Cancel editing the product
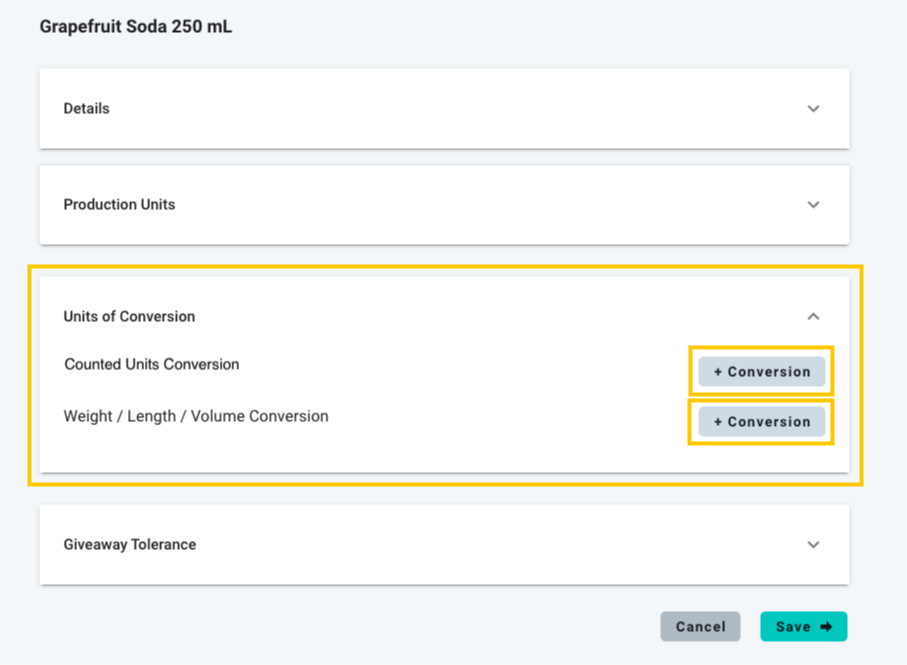The height and width of the screenshot is (665, 907). pos(700,627)
